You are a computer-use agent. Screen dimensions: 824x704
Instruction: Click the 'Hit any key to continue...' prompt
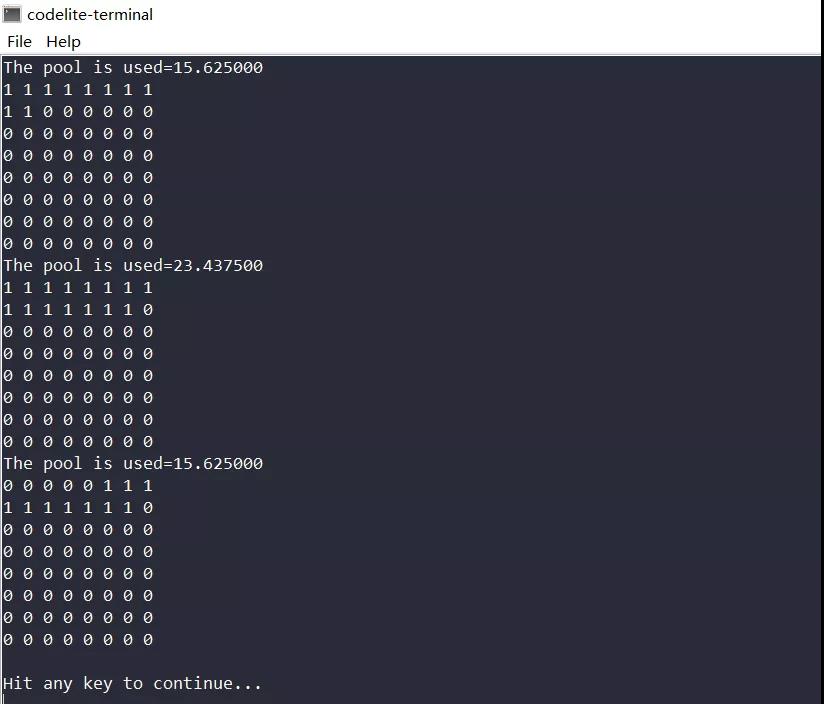[x=132, y=684]
